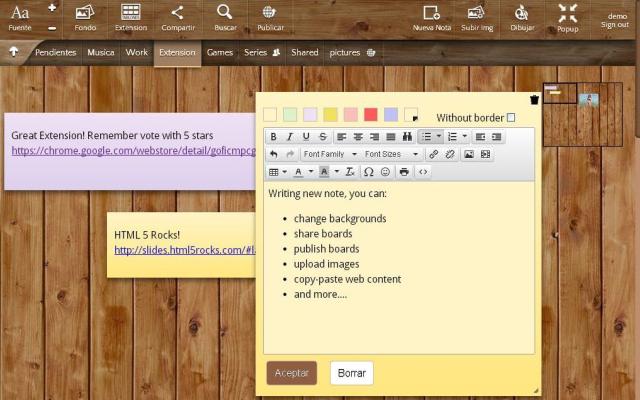
Task: Open Compartir to share the board
Action: [178, 19]
